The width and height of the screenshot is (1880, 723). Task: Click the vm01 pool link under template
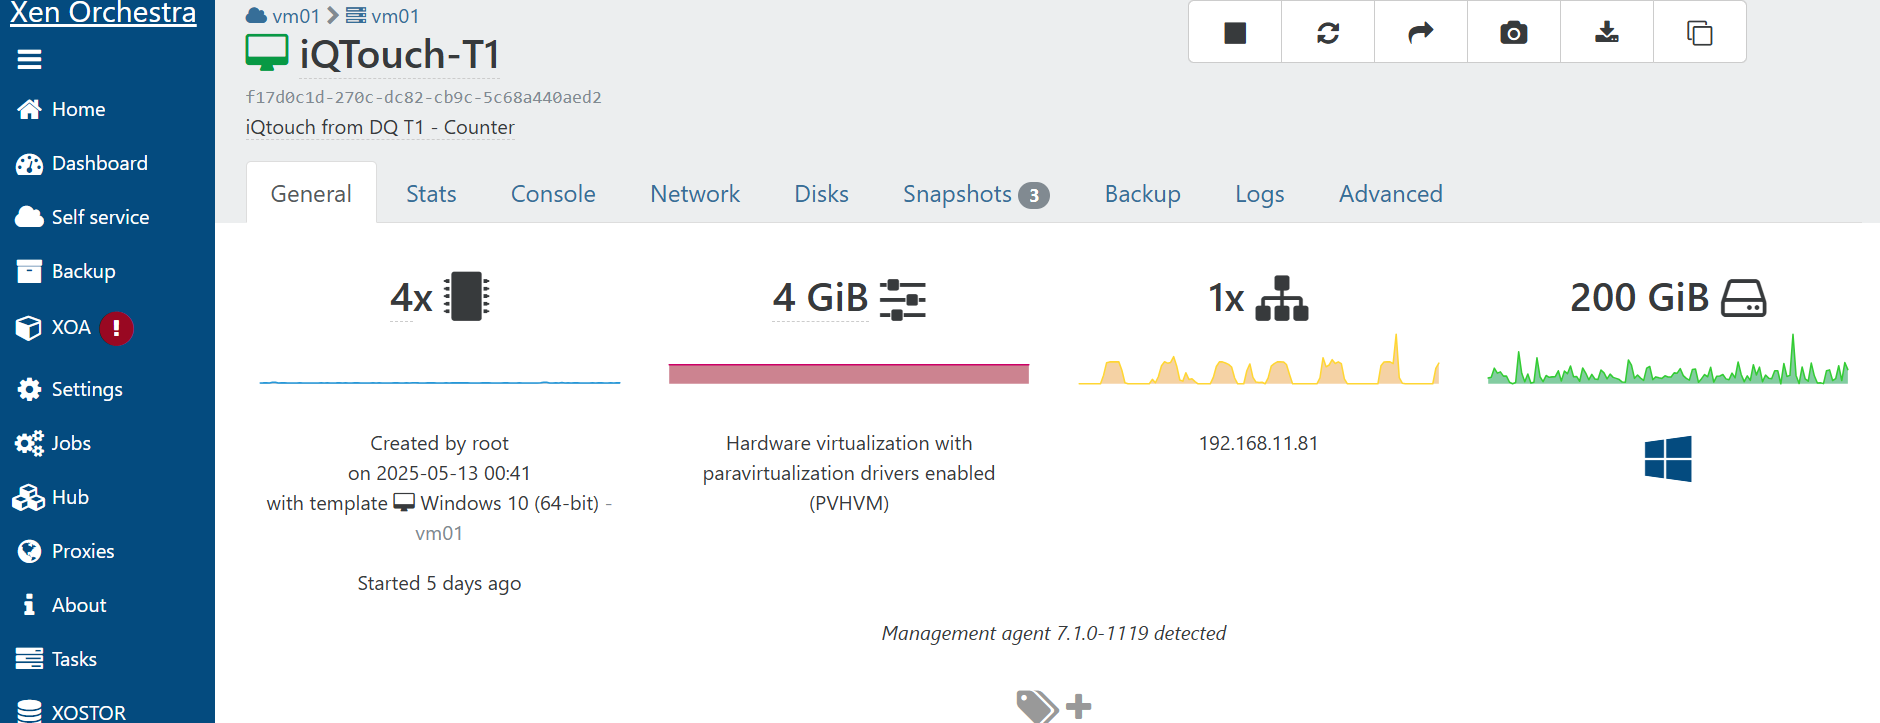tap(439, 533)
